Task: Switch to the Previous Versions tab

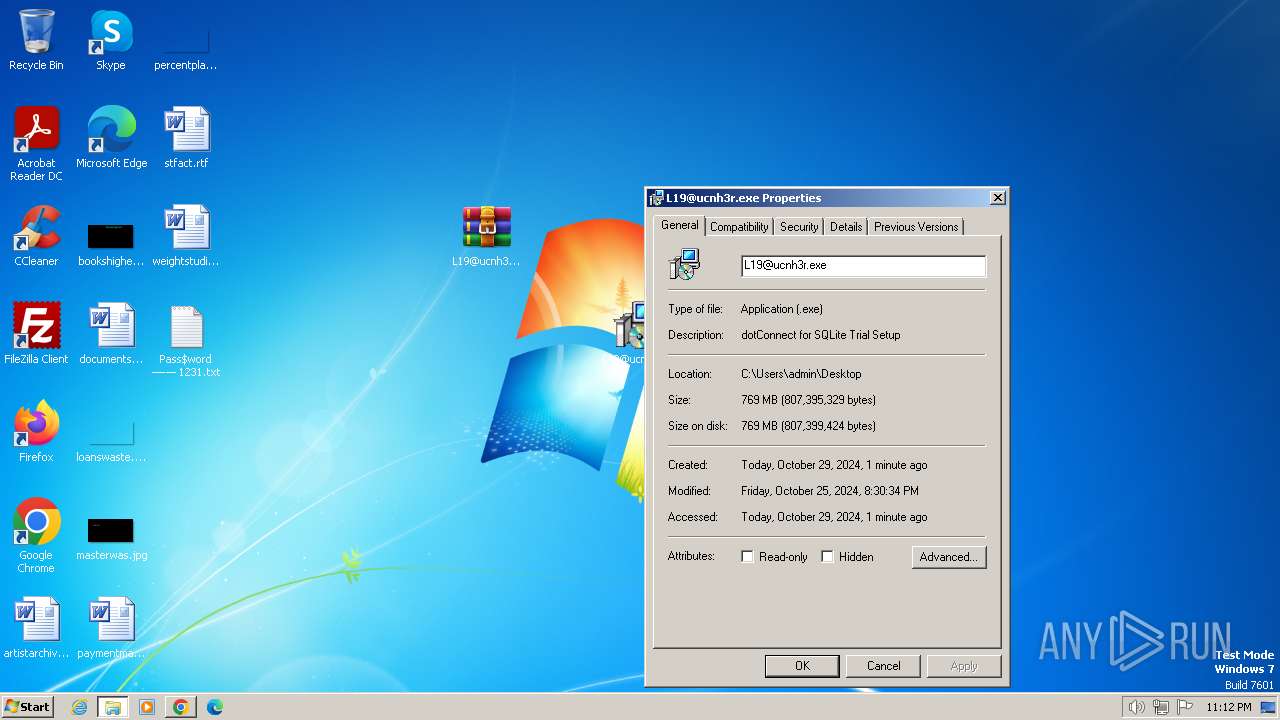Action: (x=916, y=227)
